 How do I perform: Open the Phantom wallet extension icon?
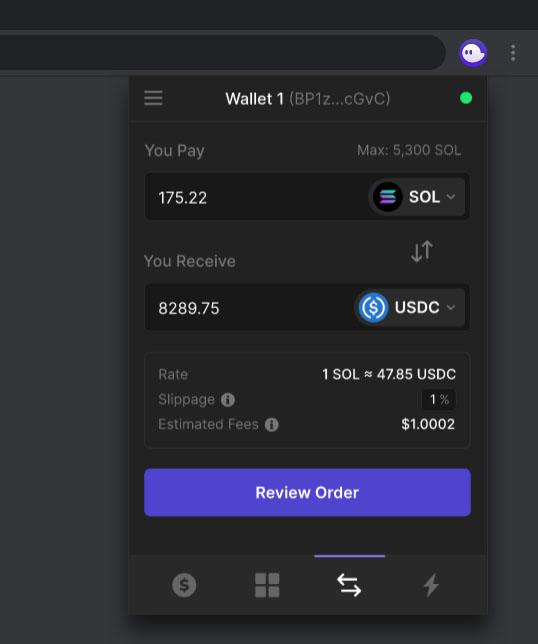click(x=473, y=53)
